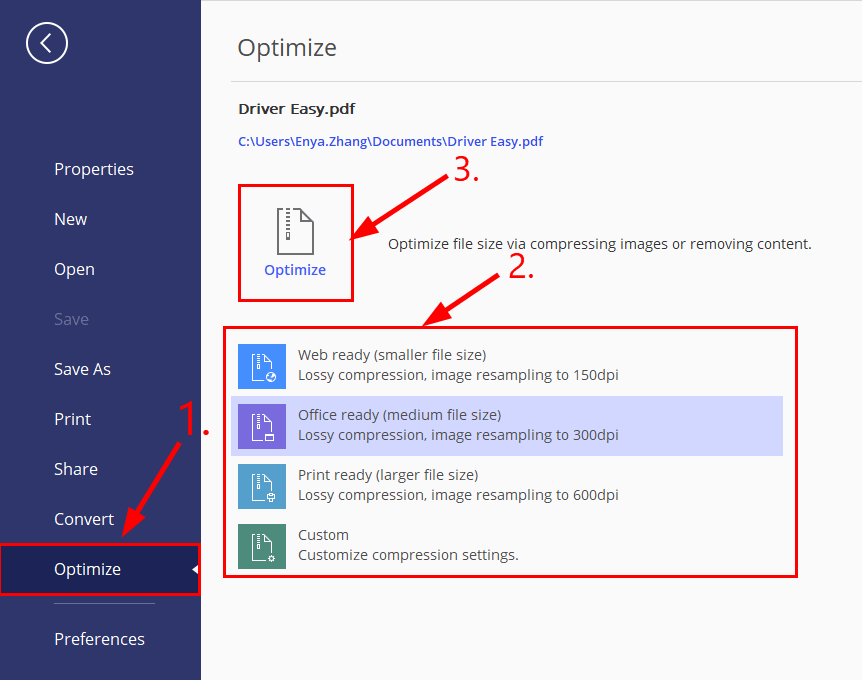The image size is (862, 680).
Task: Open Properties from the sidebar
Action: pyautogui.click(x=93, y=169)
